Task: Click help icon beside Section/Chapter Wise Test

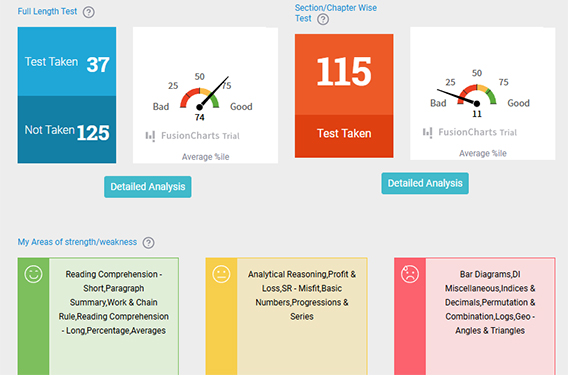Action: 323,19
